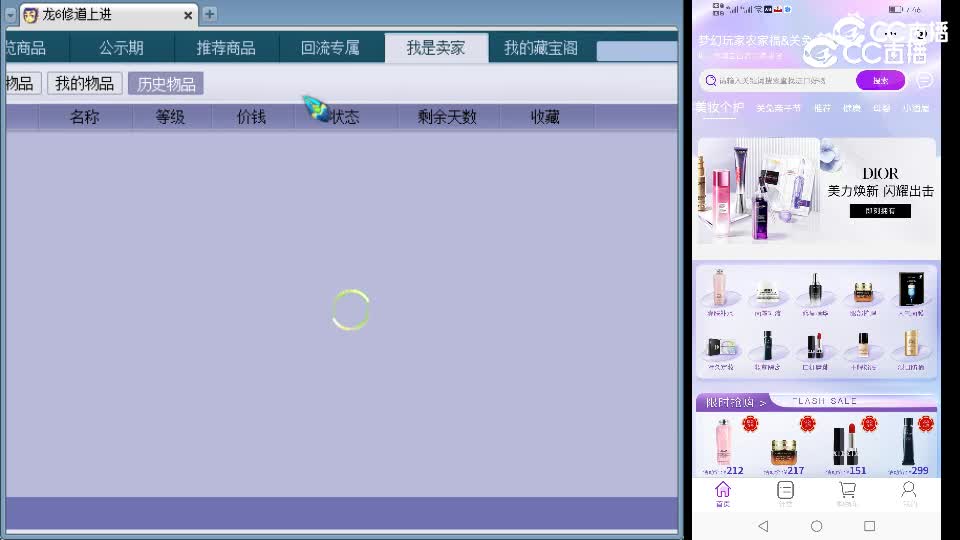Click the 历史物品 sub-tab button
The height and width of the screenshot is (540, 960).
[166, 84]
